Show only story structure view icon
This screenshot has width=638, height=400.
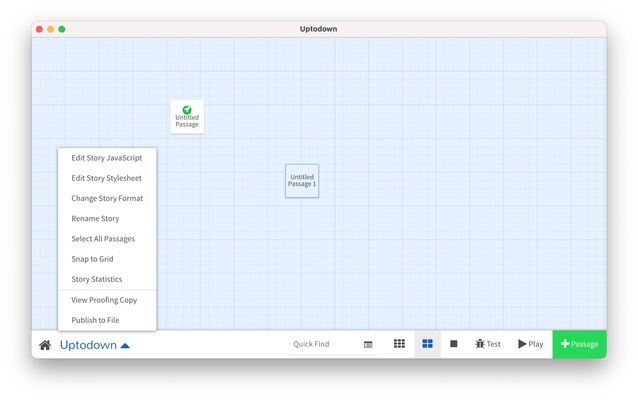point(399,344)
